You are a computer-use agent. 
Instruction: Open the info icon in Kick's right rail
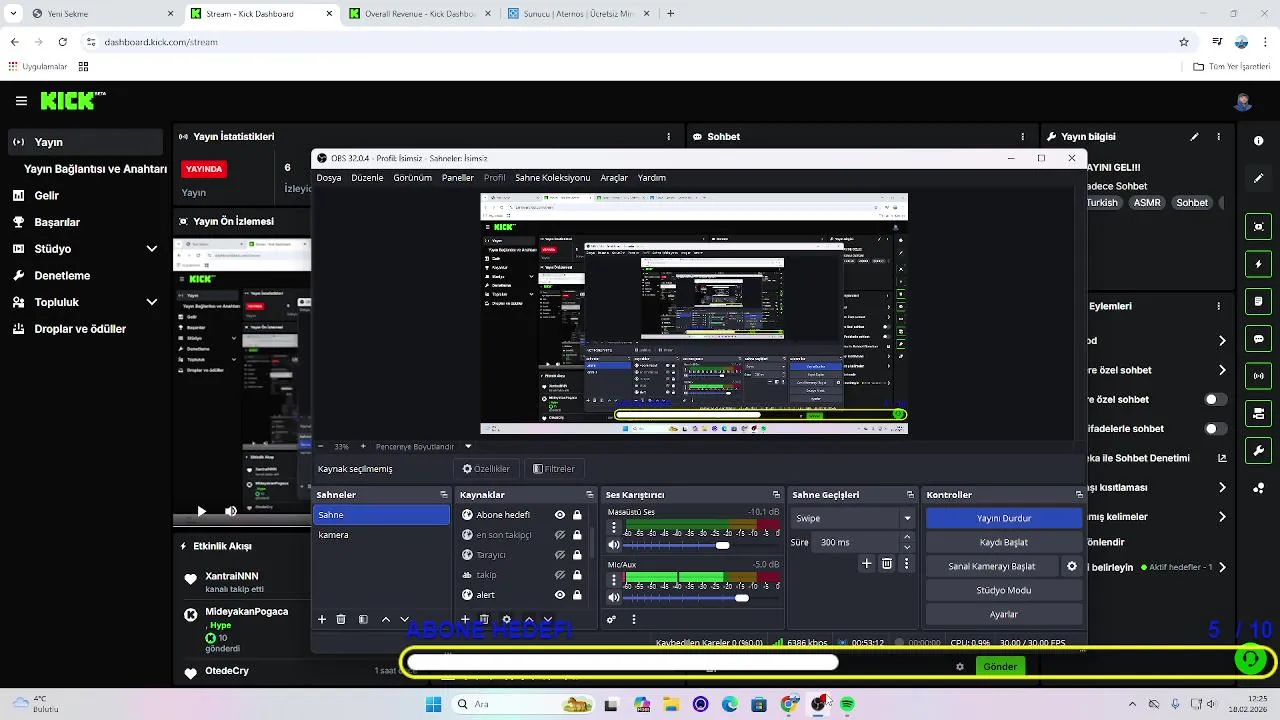(x=1259, y=141)
